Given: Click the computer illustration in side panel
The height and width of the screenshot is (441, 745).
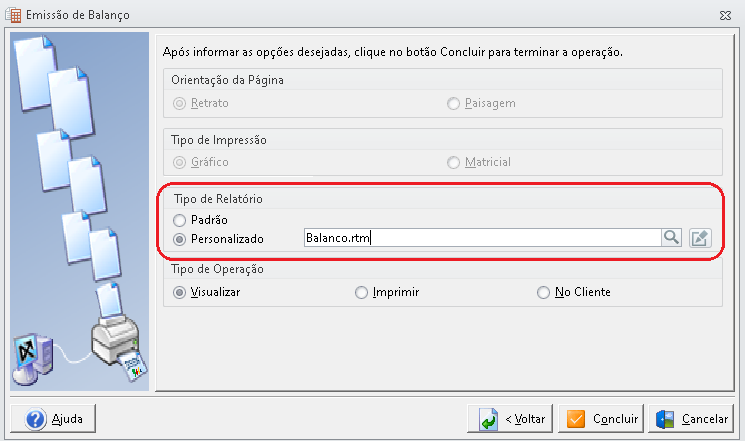Looking at the screenshot, I should 32,359.
